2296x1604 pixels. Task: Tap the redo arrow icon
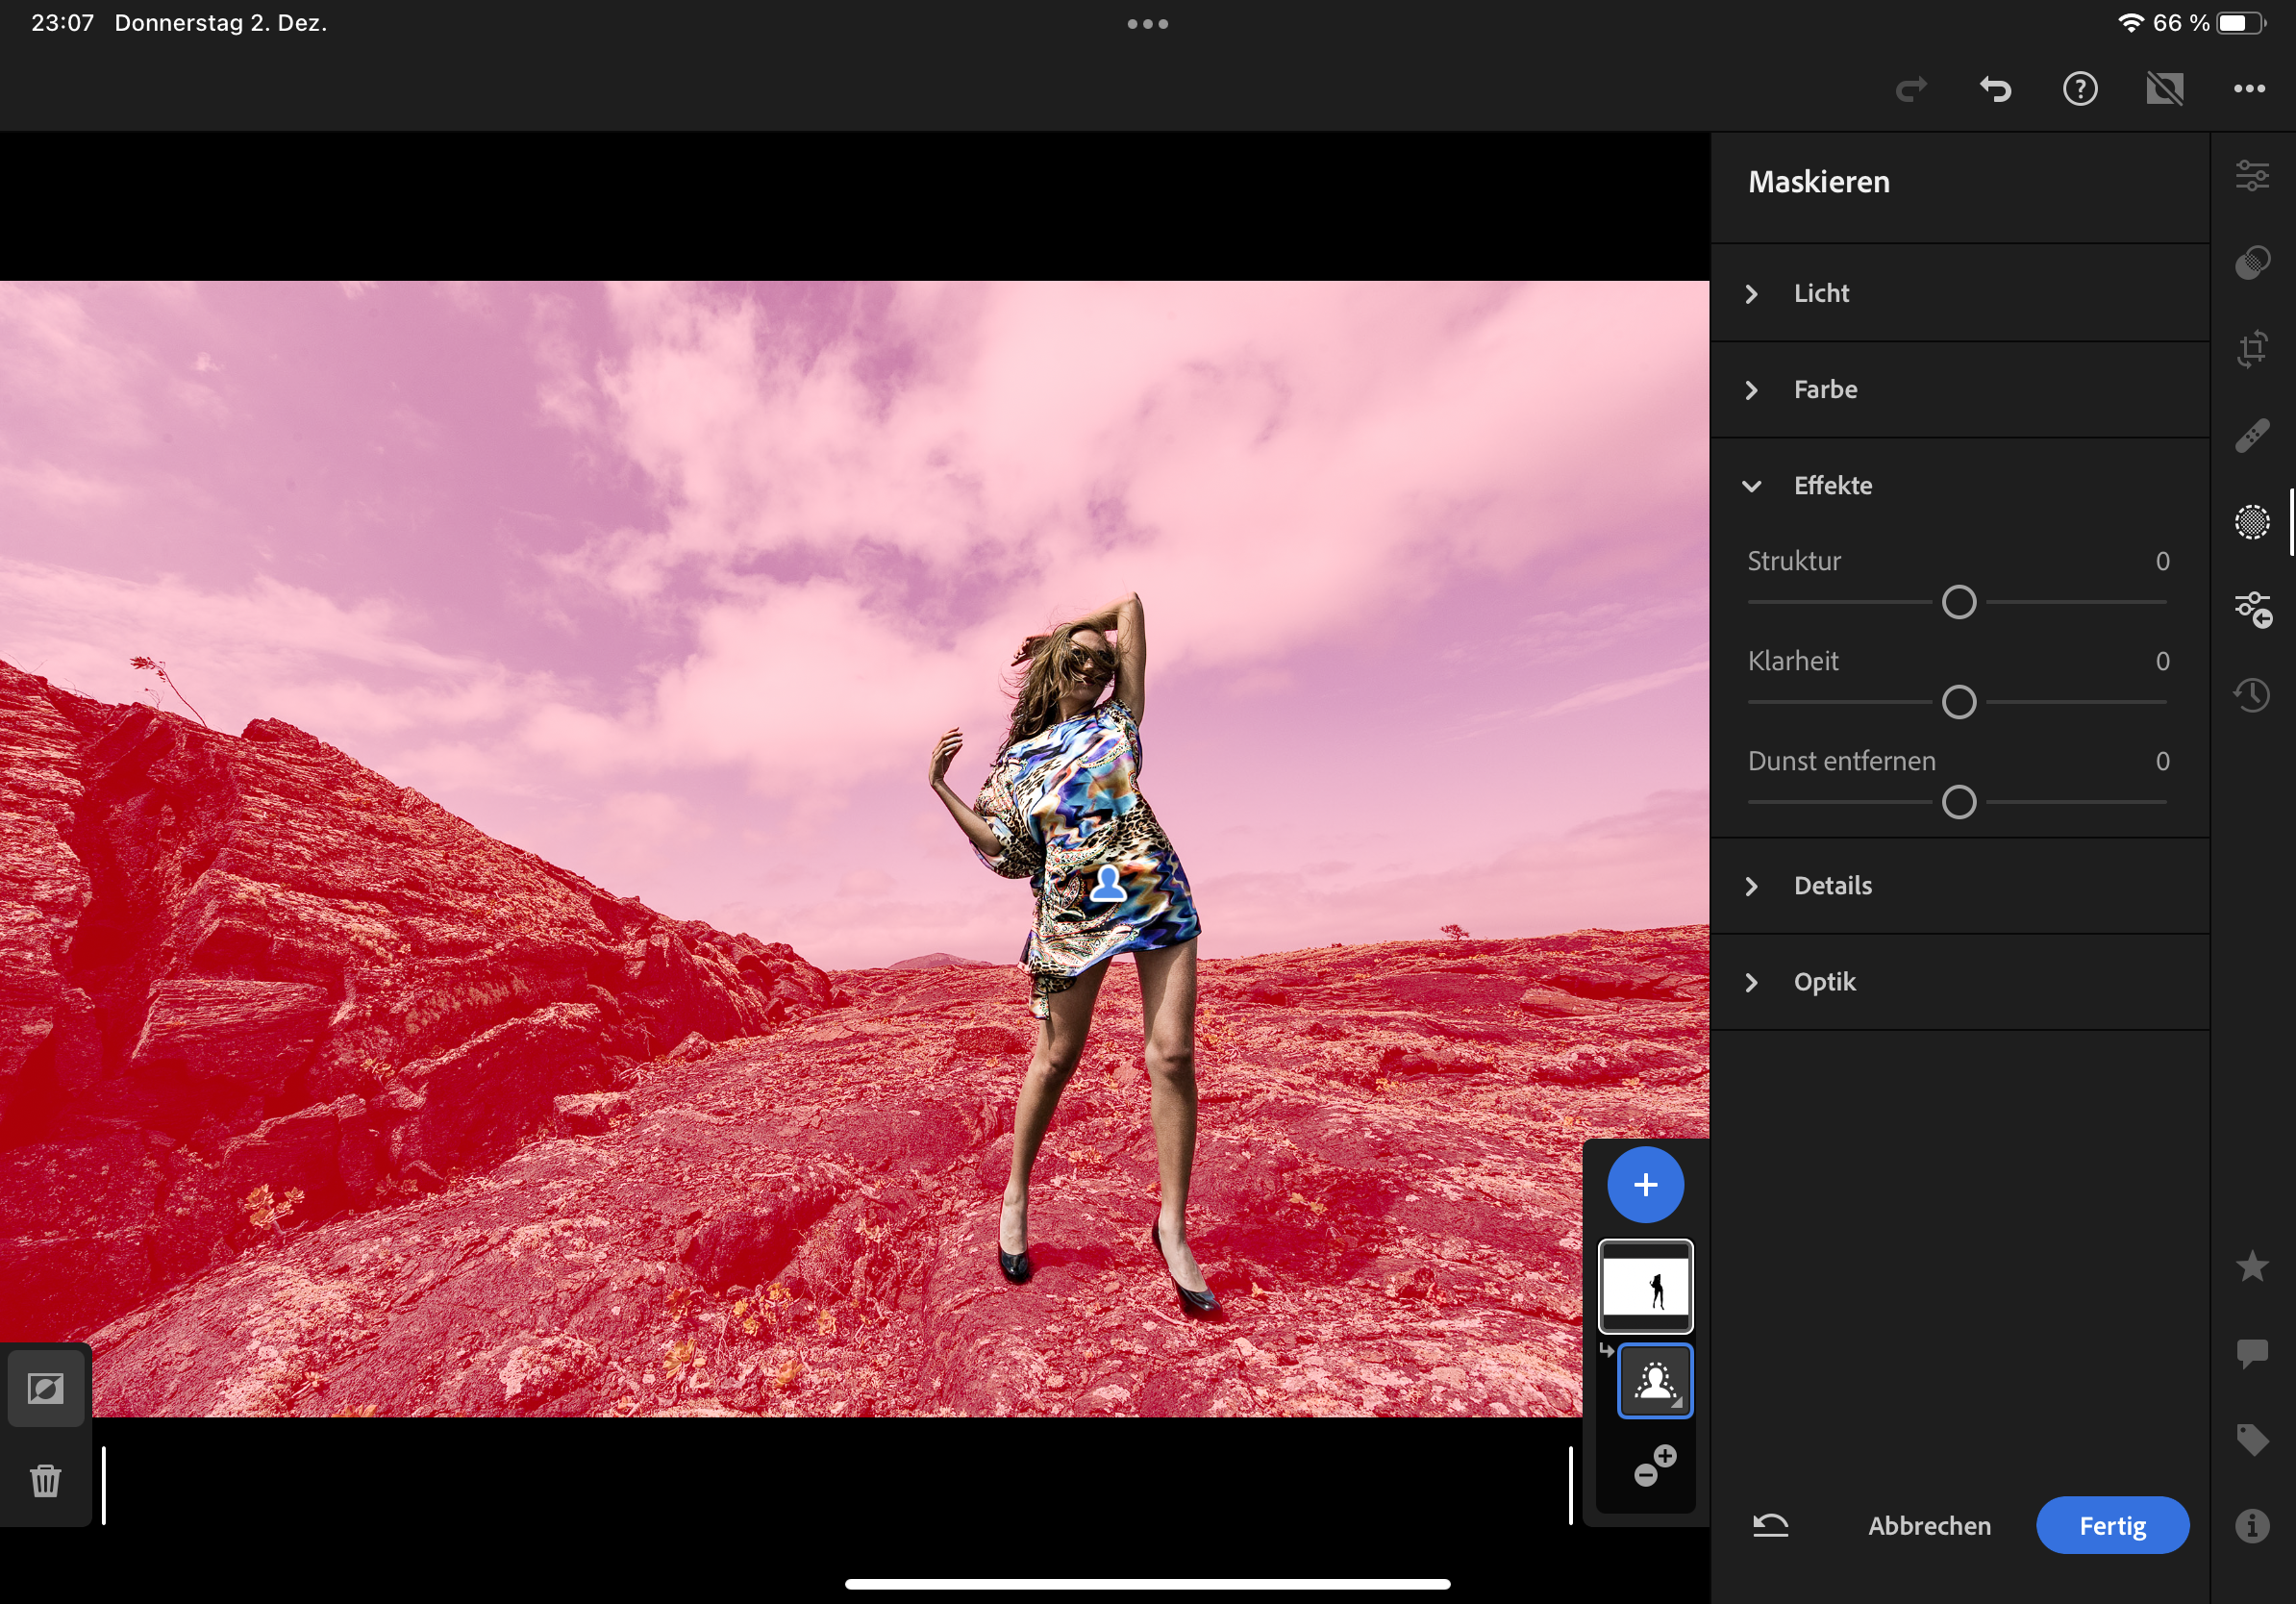click(1911, 89)
